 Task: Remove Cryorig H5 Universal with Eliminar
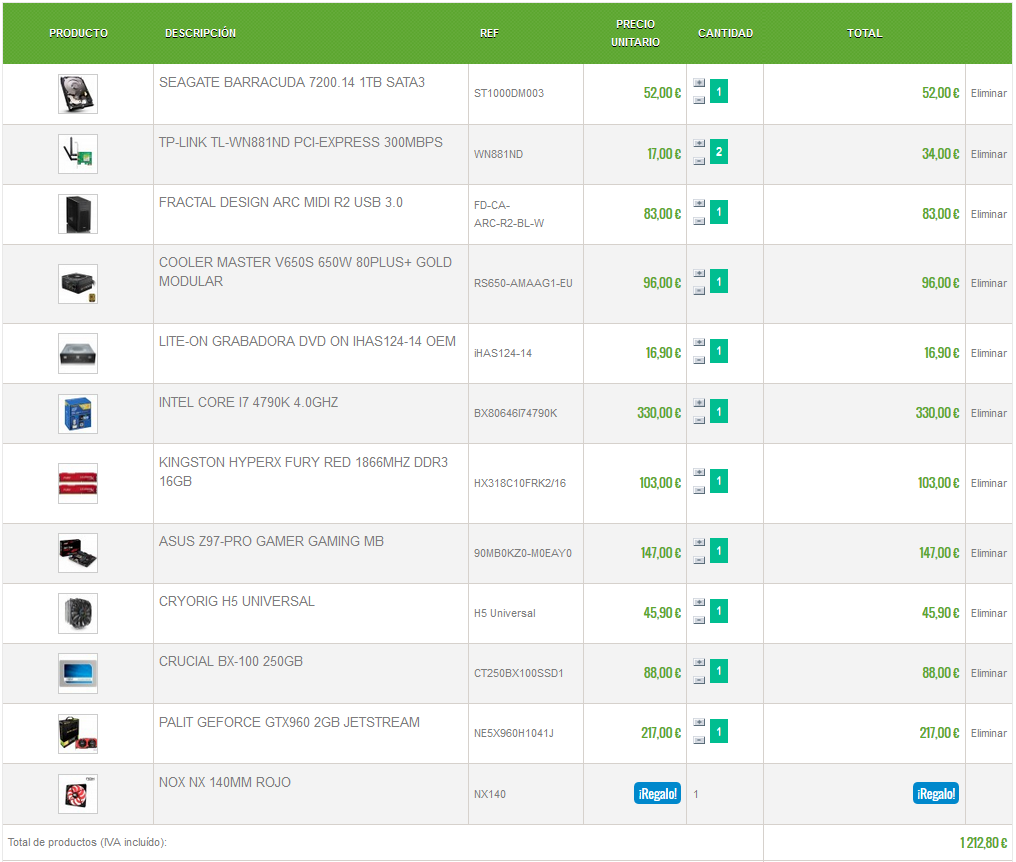(989, 613)
